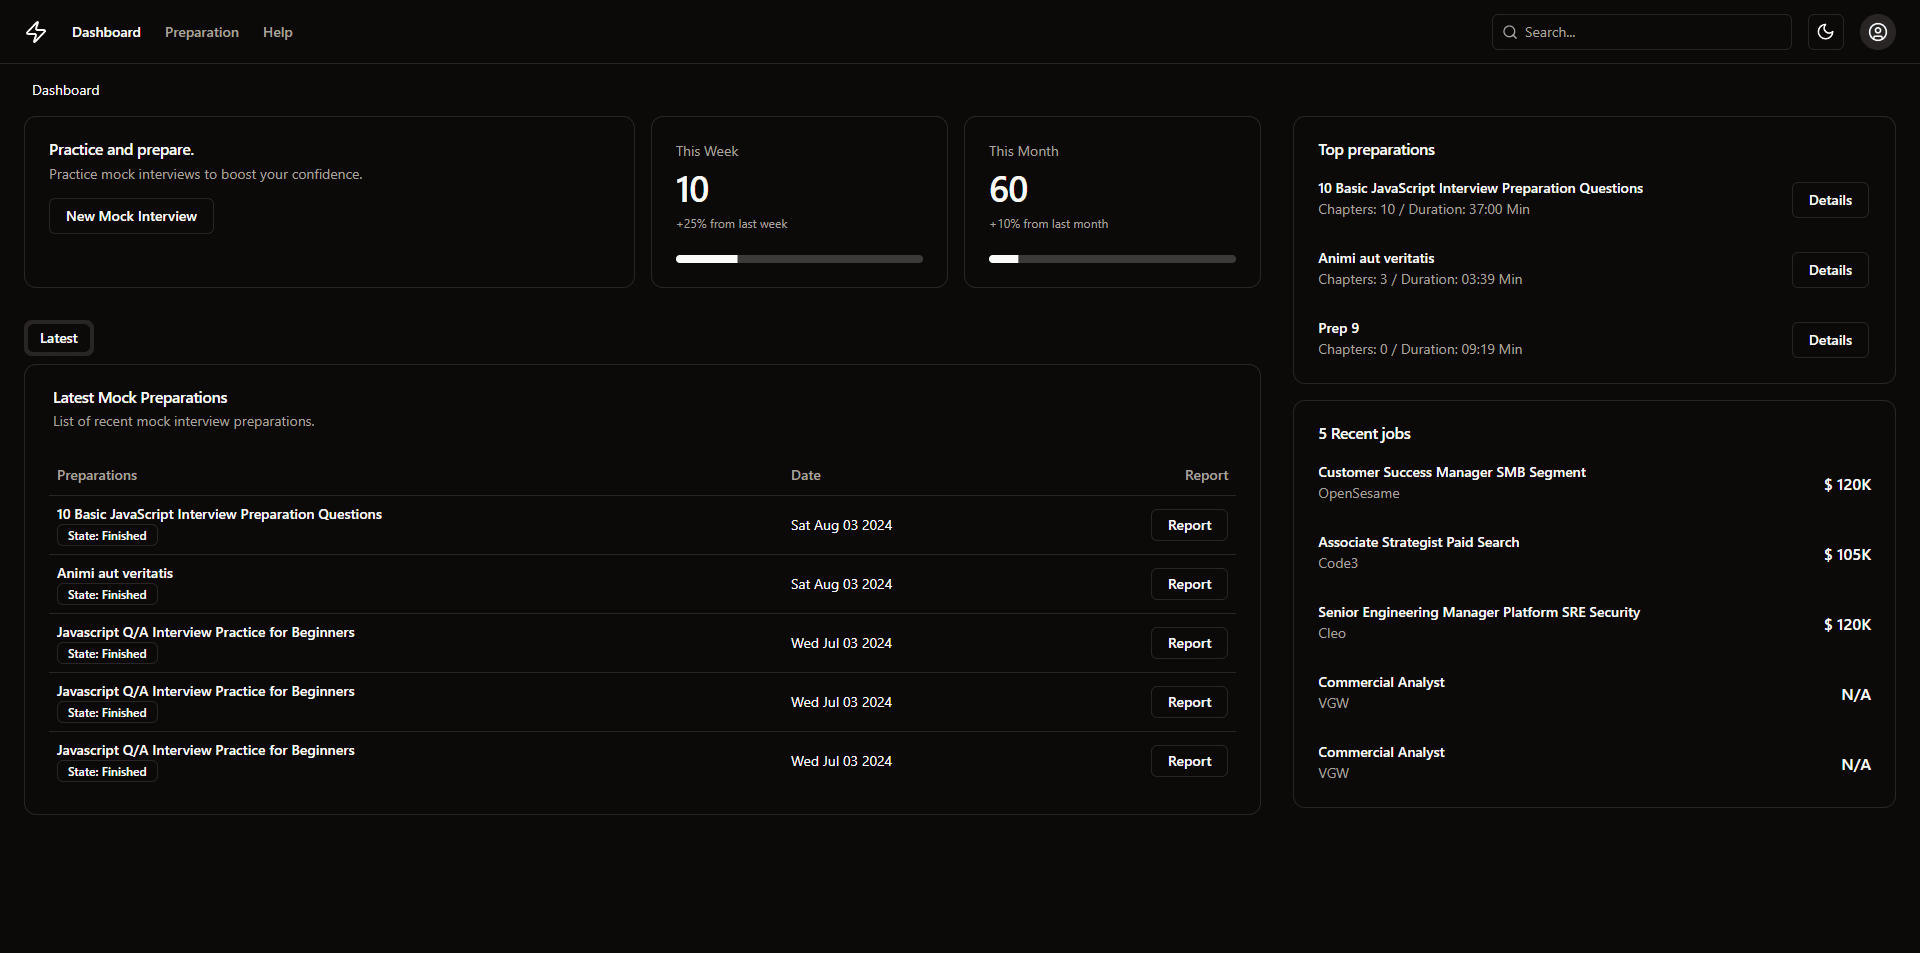Open the user profile avatar menu
The width and height of the screenshot is (1920, 953).
1877,32
